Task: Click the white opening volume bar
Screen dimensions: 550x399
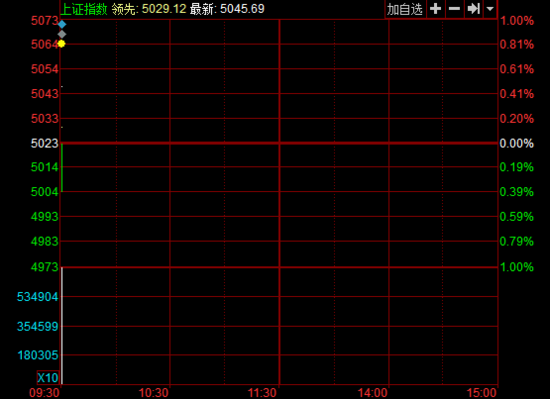Action: point(62,326)
